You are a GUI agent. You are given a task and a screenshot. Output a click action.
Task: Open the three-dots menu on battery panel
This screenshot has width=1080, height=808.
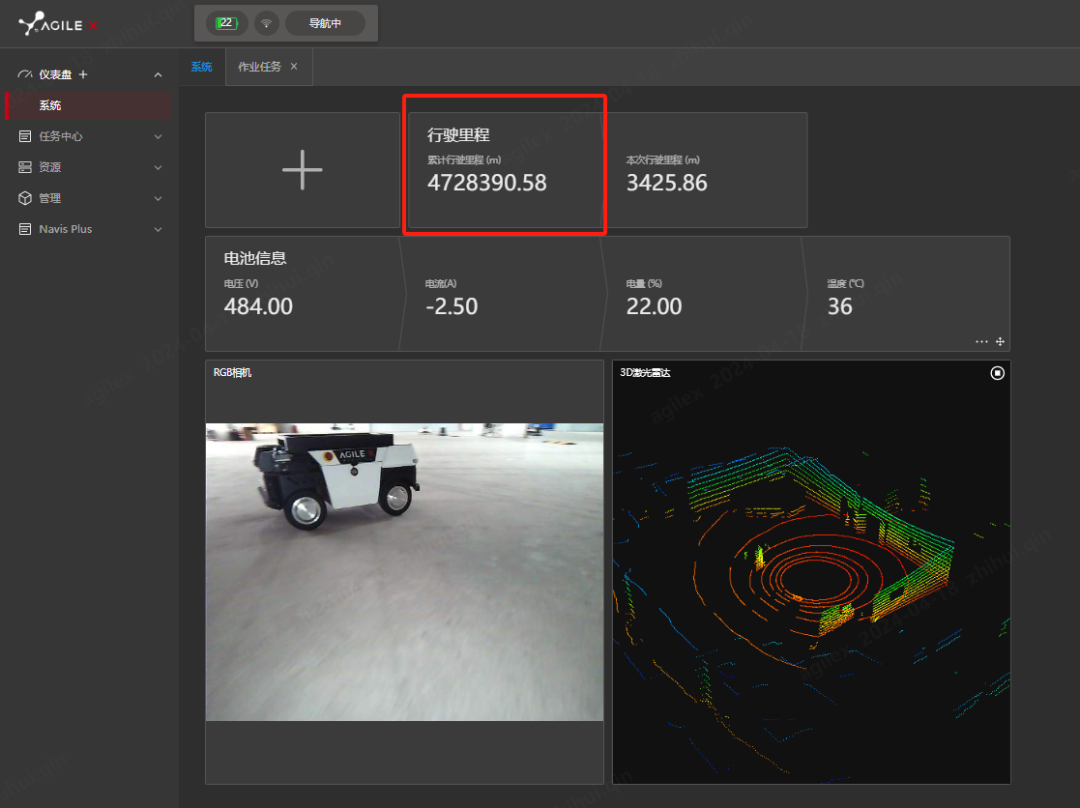tap(981, 341)
